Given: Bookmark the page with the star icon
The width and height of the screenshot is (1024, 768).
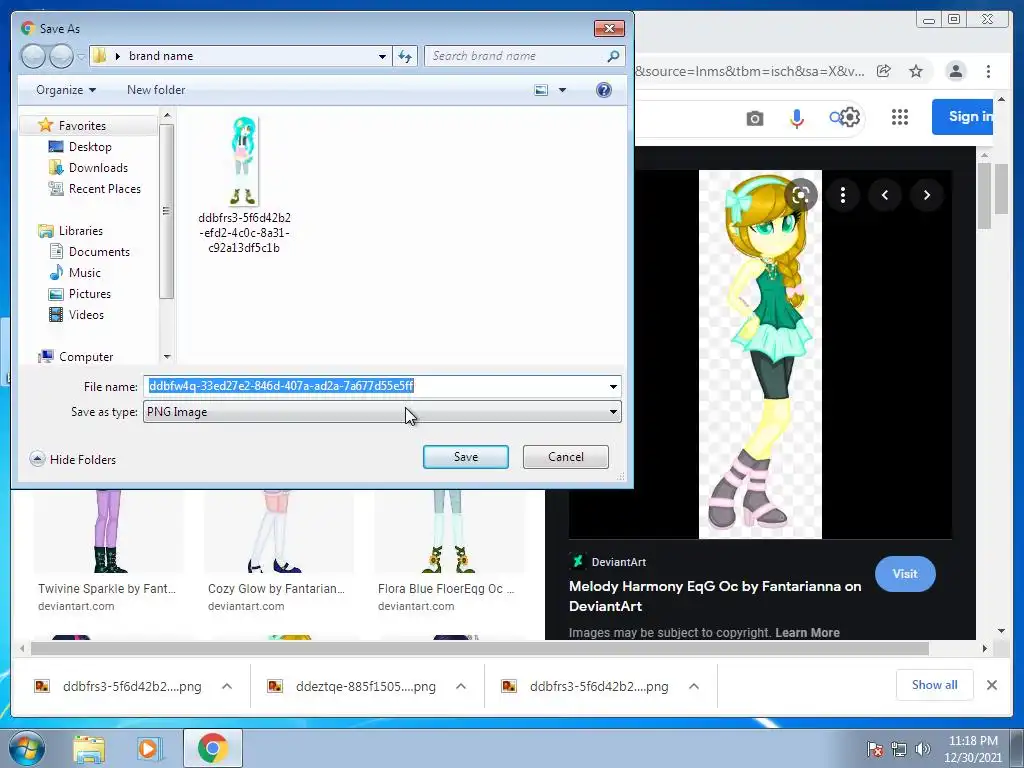Looking at the screenshot, I should coord(916,71).
